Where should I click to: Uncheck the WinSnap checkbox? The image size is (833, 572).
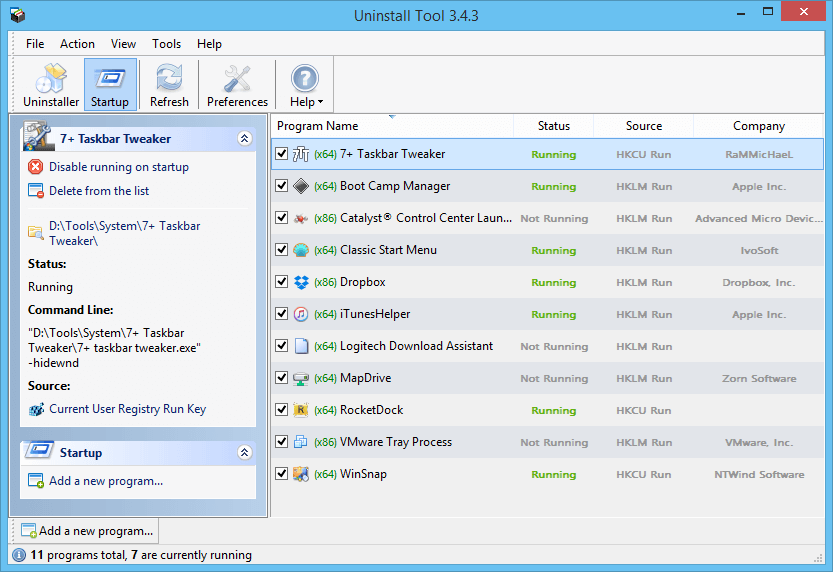pyautogui.click(x=282, y=474)
